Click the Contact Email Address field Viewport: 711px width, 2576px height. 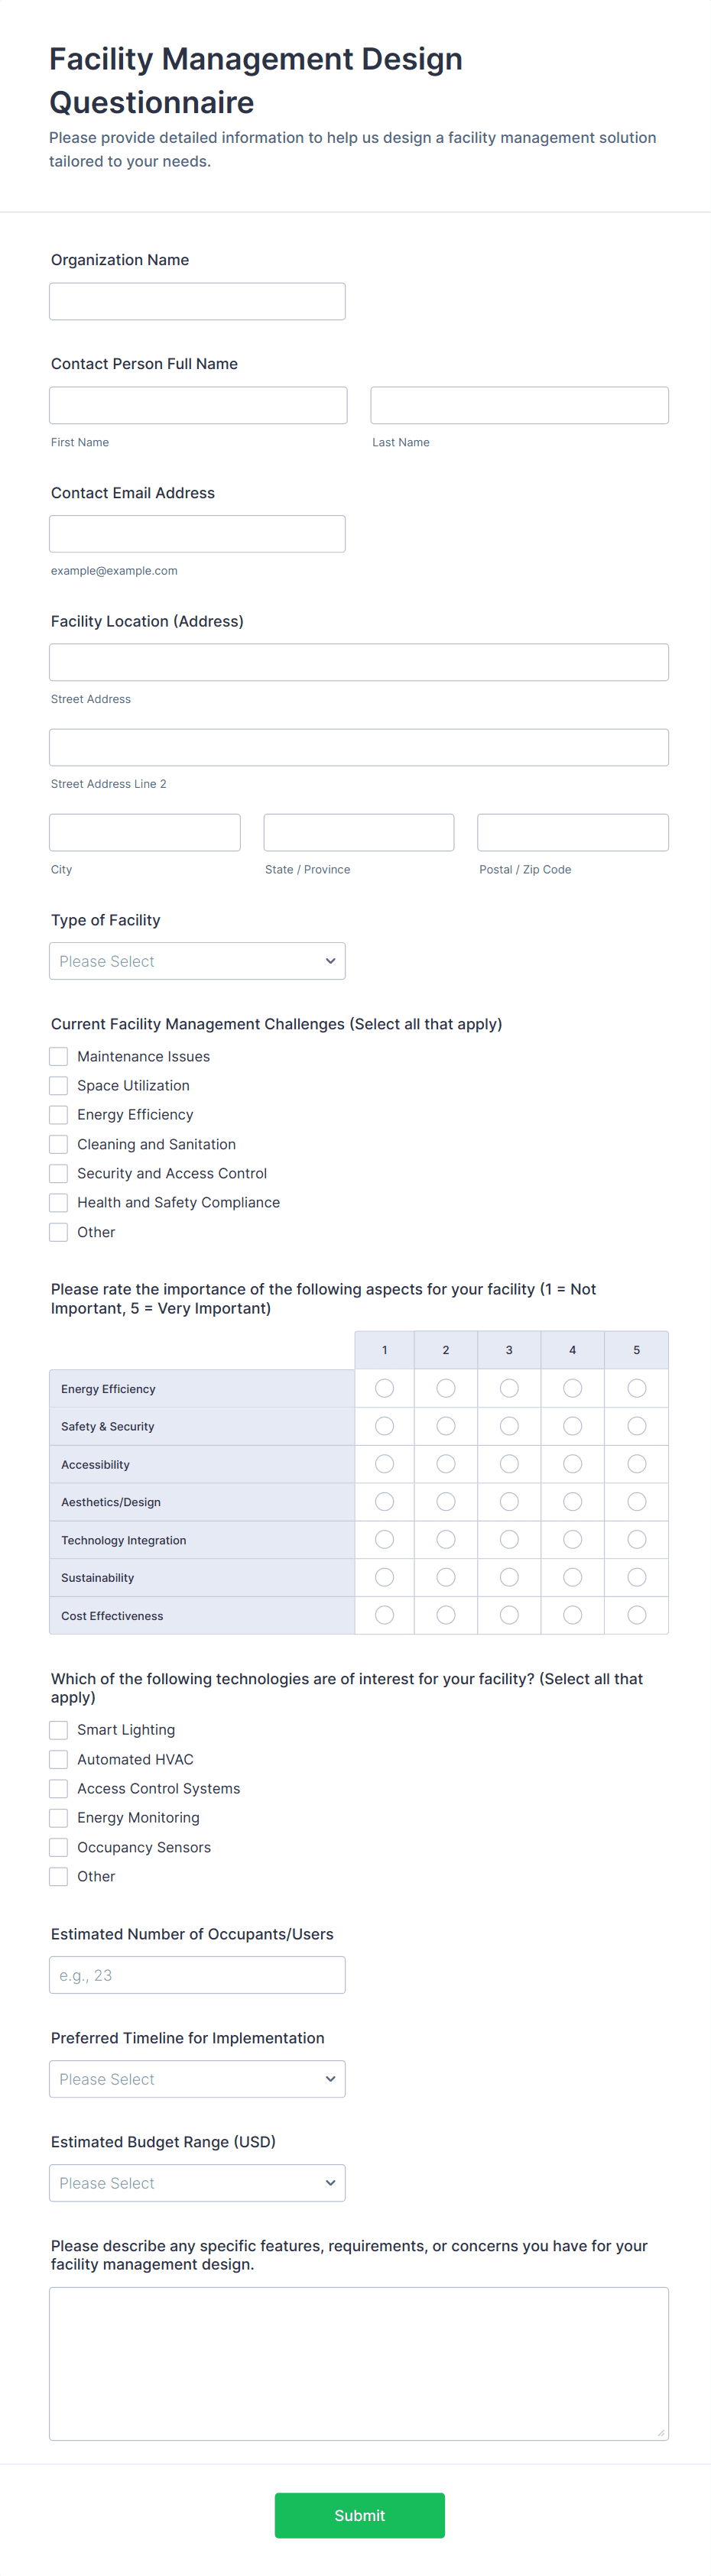coord(197,534)
